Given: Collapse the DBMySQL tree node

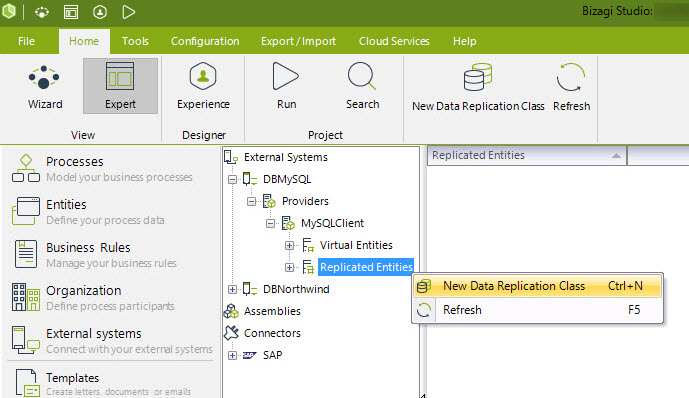Looking at the screenshot, I should [232, 179].
